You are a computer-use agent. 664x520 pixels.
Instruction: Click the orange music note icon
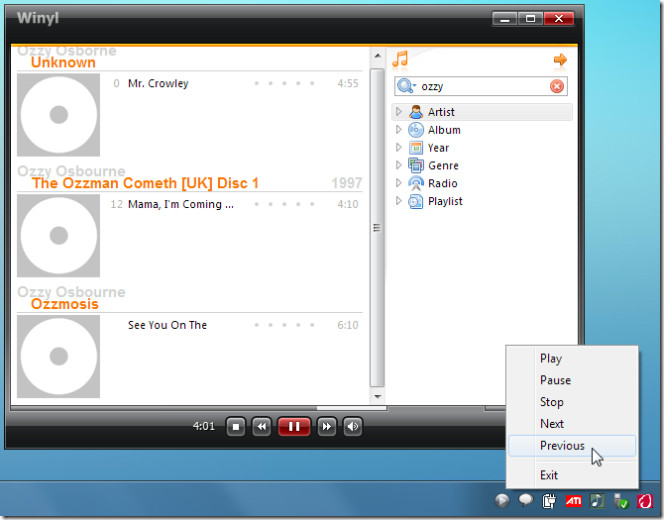click(x=400, y=59)
